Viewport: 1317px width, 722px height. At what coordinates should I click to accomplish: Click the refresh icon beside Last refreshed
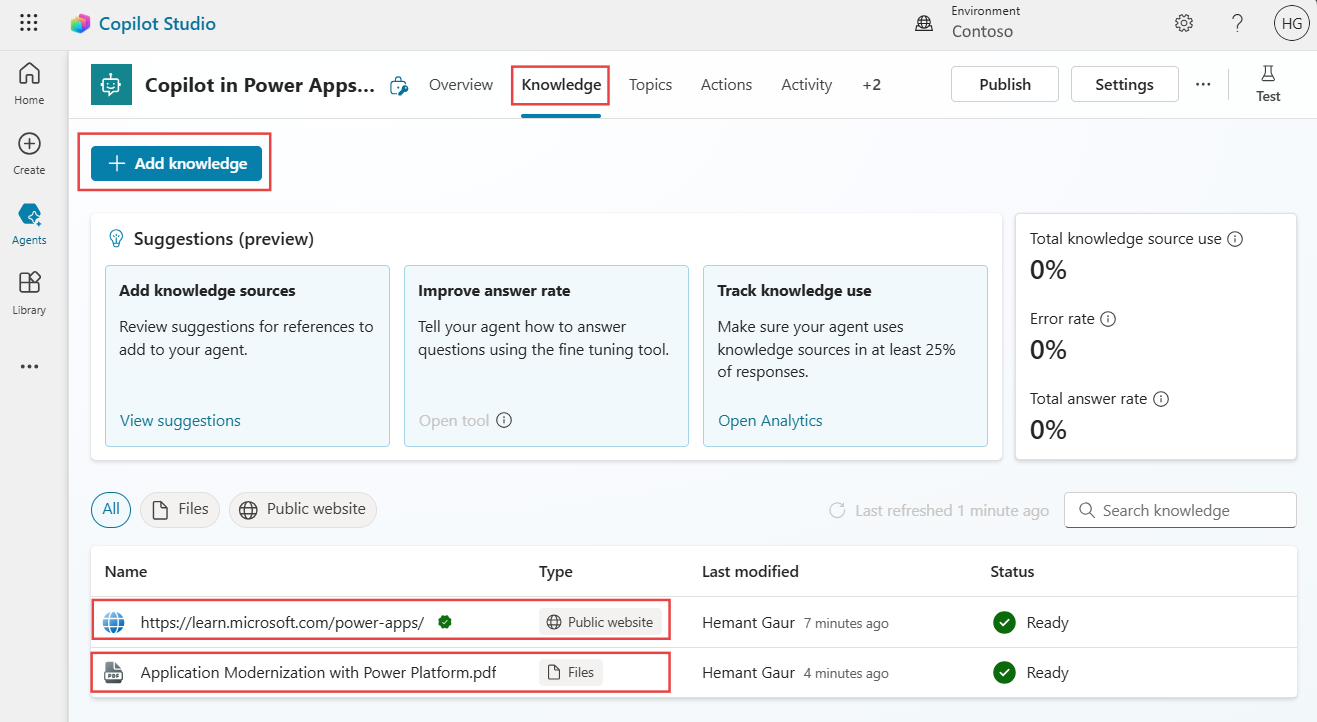(838, 510)
